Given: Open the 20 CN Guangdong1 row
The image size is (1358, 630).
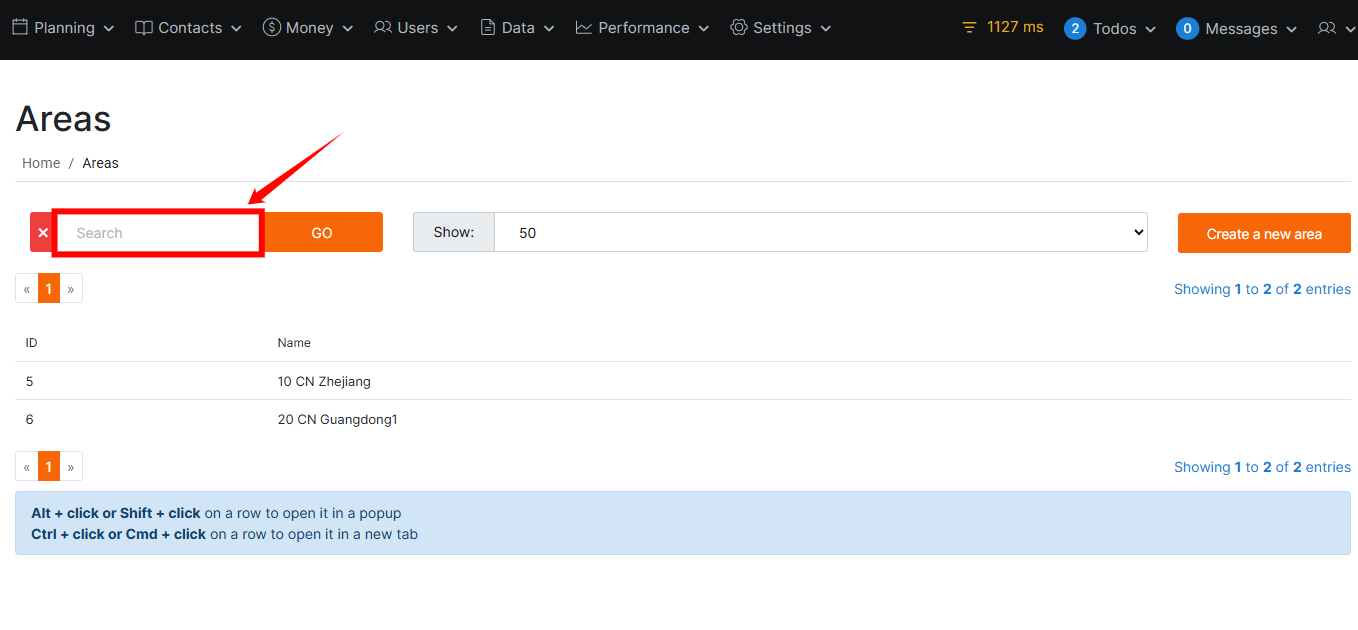Looking at the screenshot, I should tap(337, 419).
